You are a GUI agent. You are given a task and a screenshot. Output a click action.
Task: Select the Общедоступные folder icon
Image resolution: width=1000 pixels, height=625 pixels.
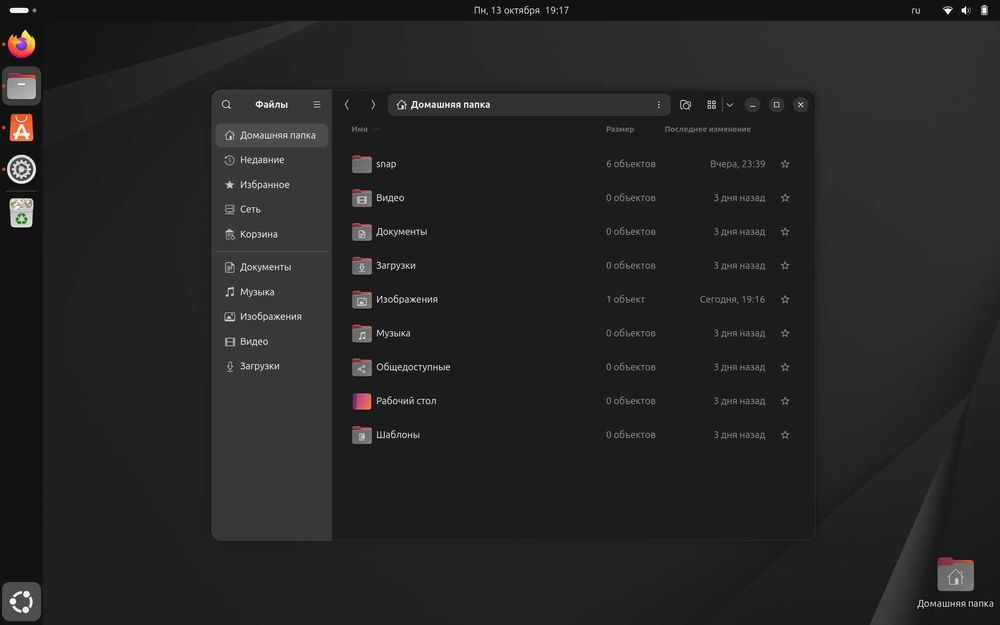362,367
